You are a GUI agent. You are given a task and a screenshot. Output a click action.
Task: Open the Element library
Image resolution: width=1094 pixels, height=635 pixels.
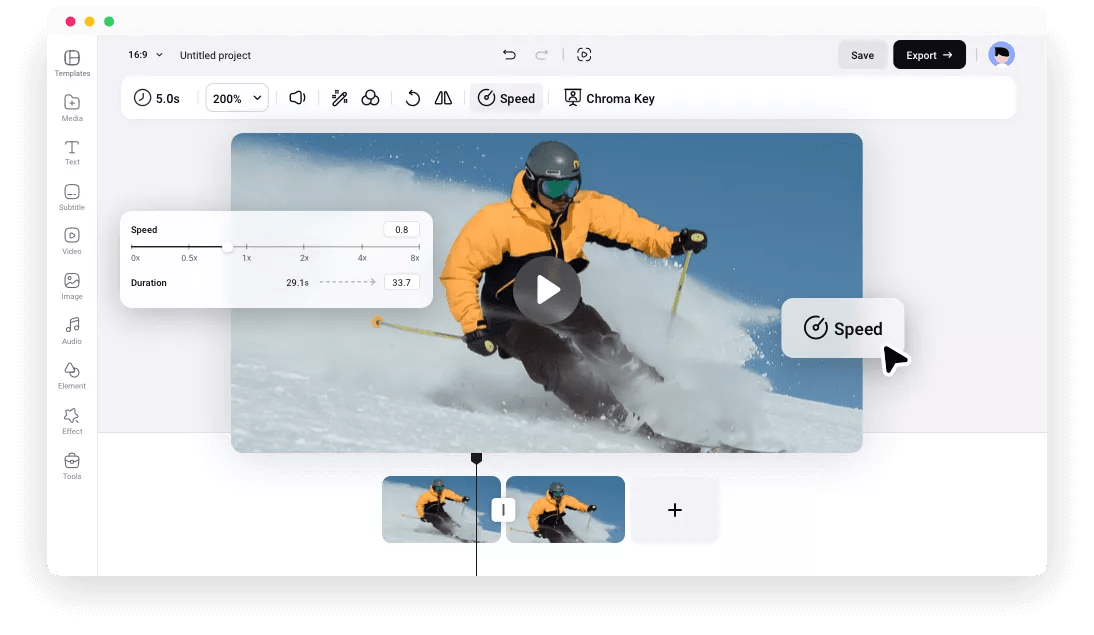pos(71,376)
